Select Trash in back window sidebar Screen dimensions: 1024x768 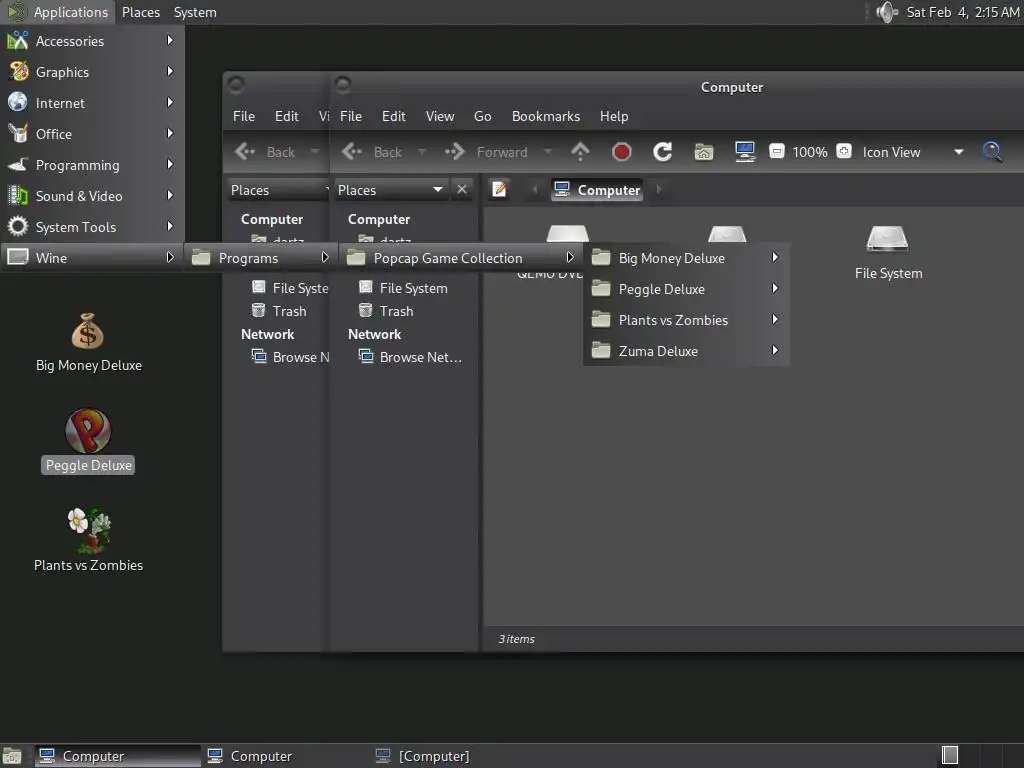[280, 312]
